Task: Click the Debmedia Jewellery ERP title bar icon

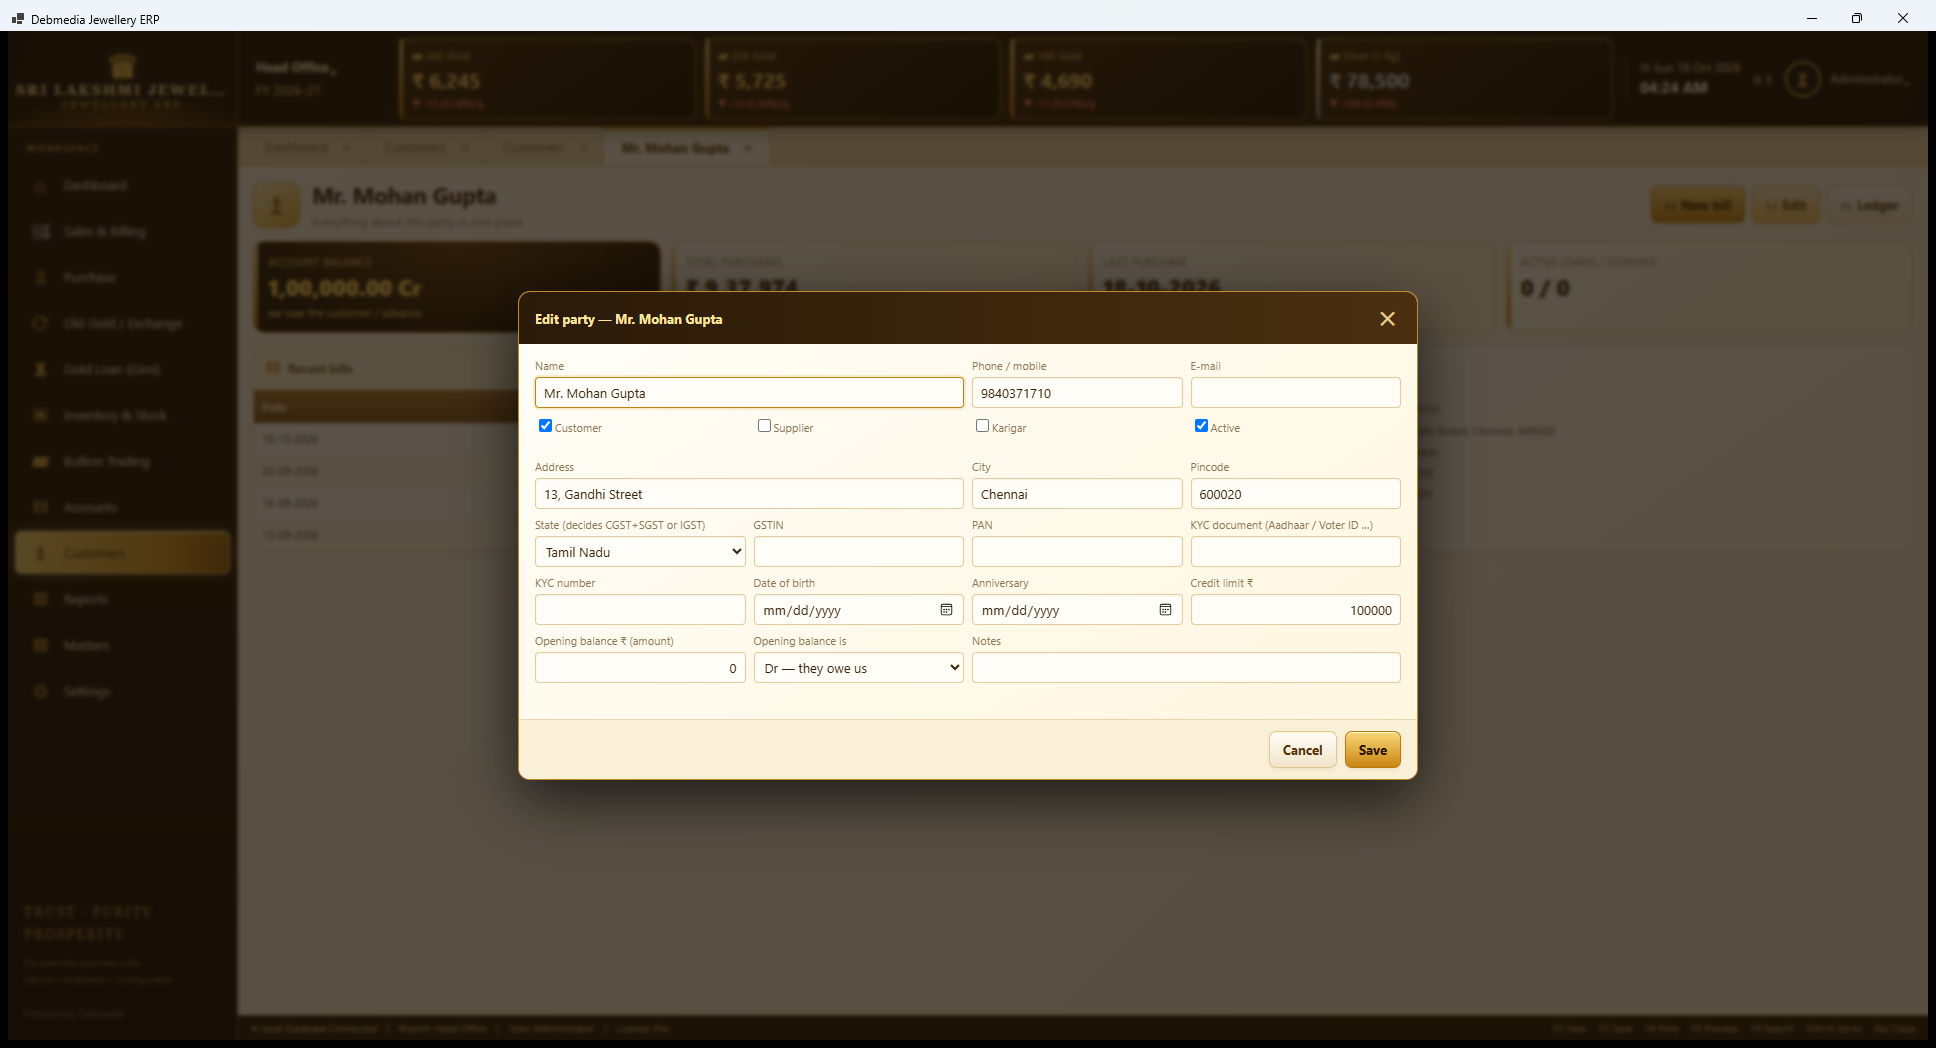Action: (x=17, y=19)
